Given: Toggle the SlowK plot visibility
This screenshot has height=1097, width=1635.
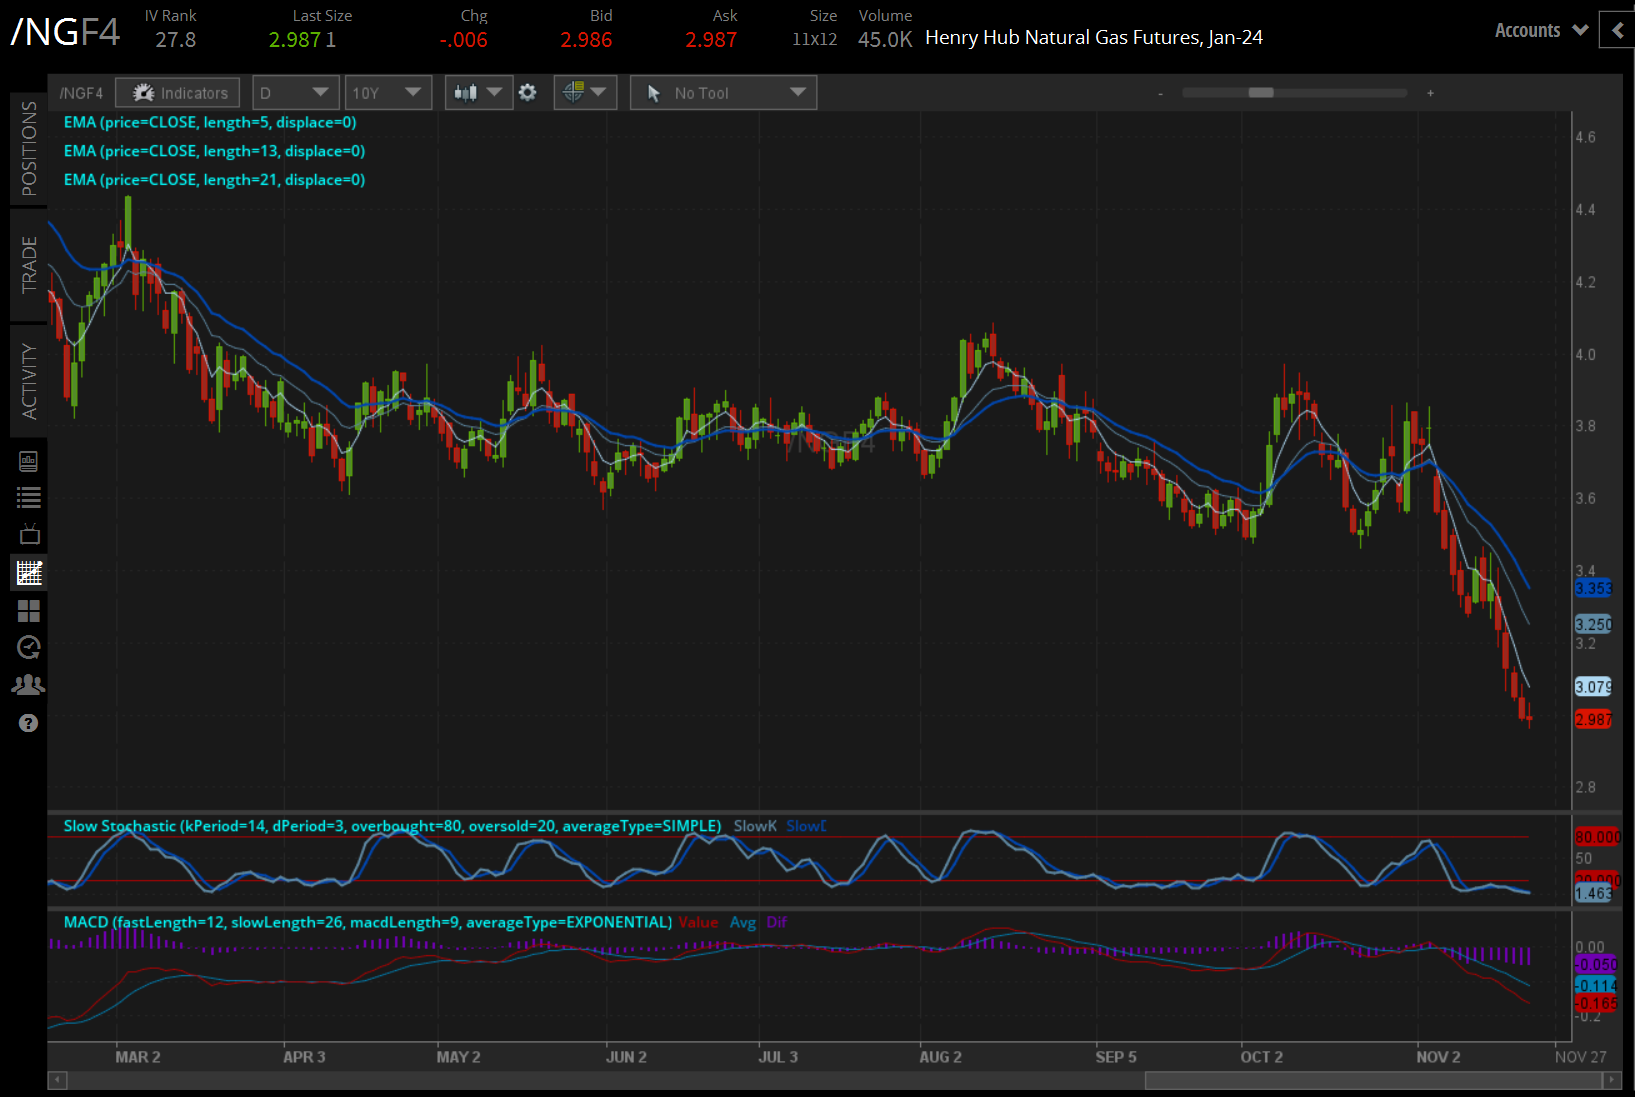Looking at the screenshot, I should (755, 826).
